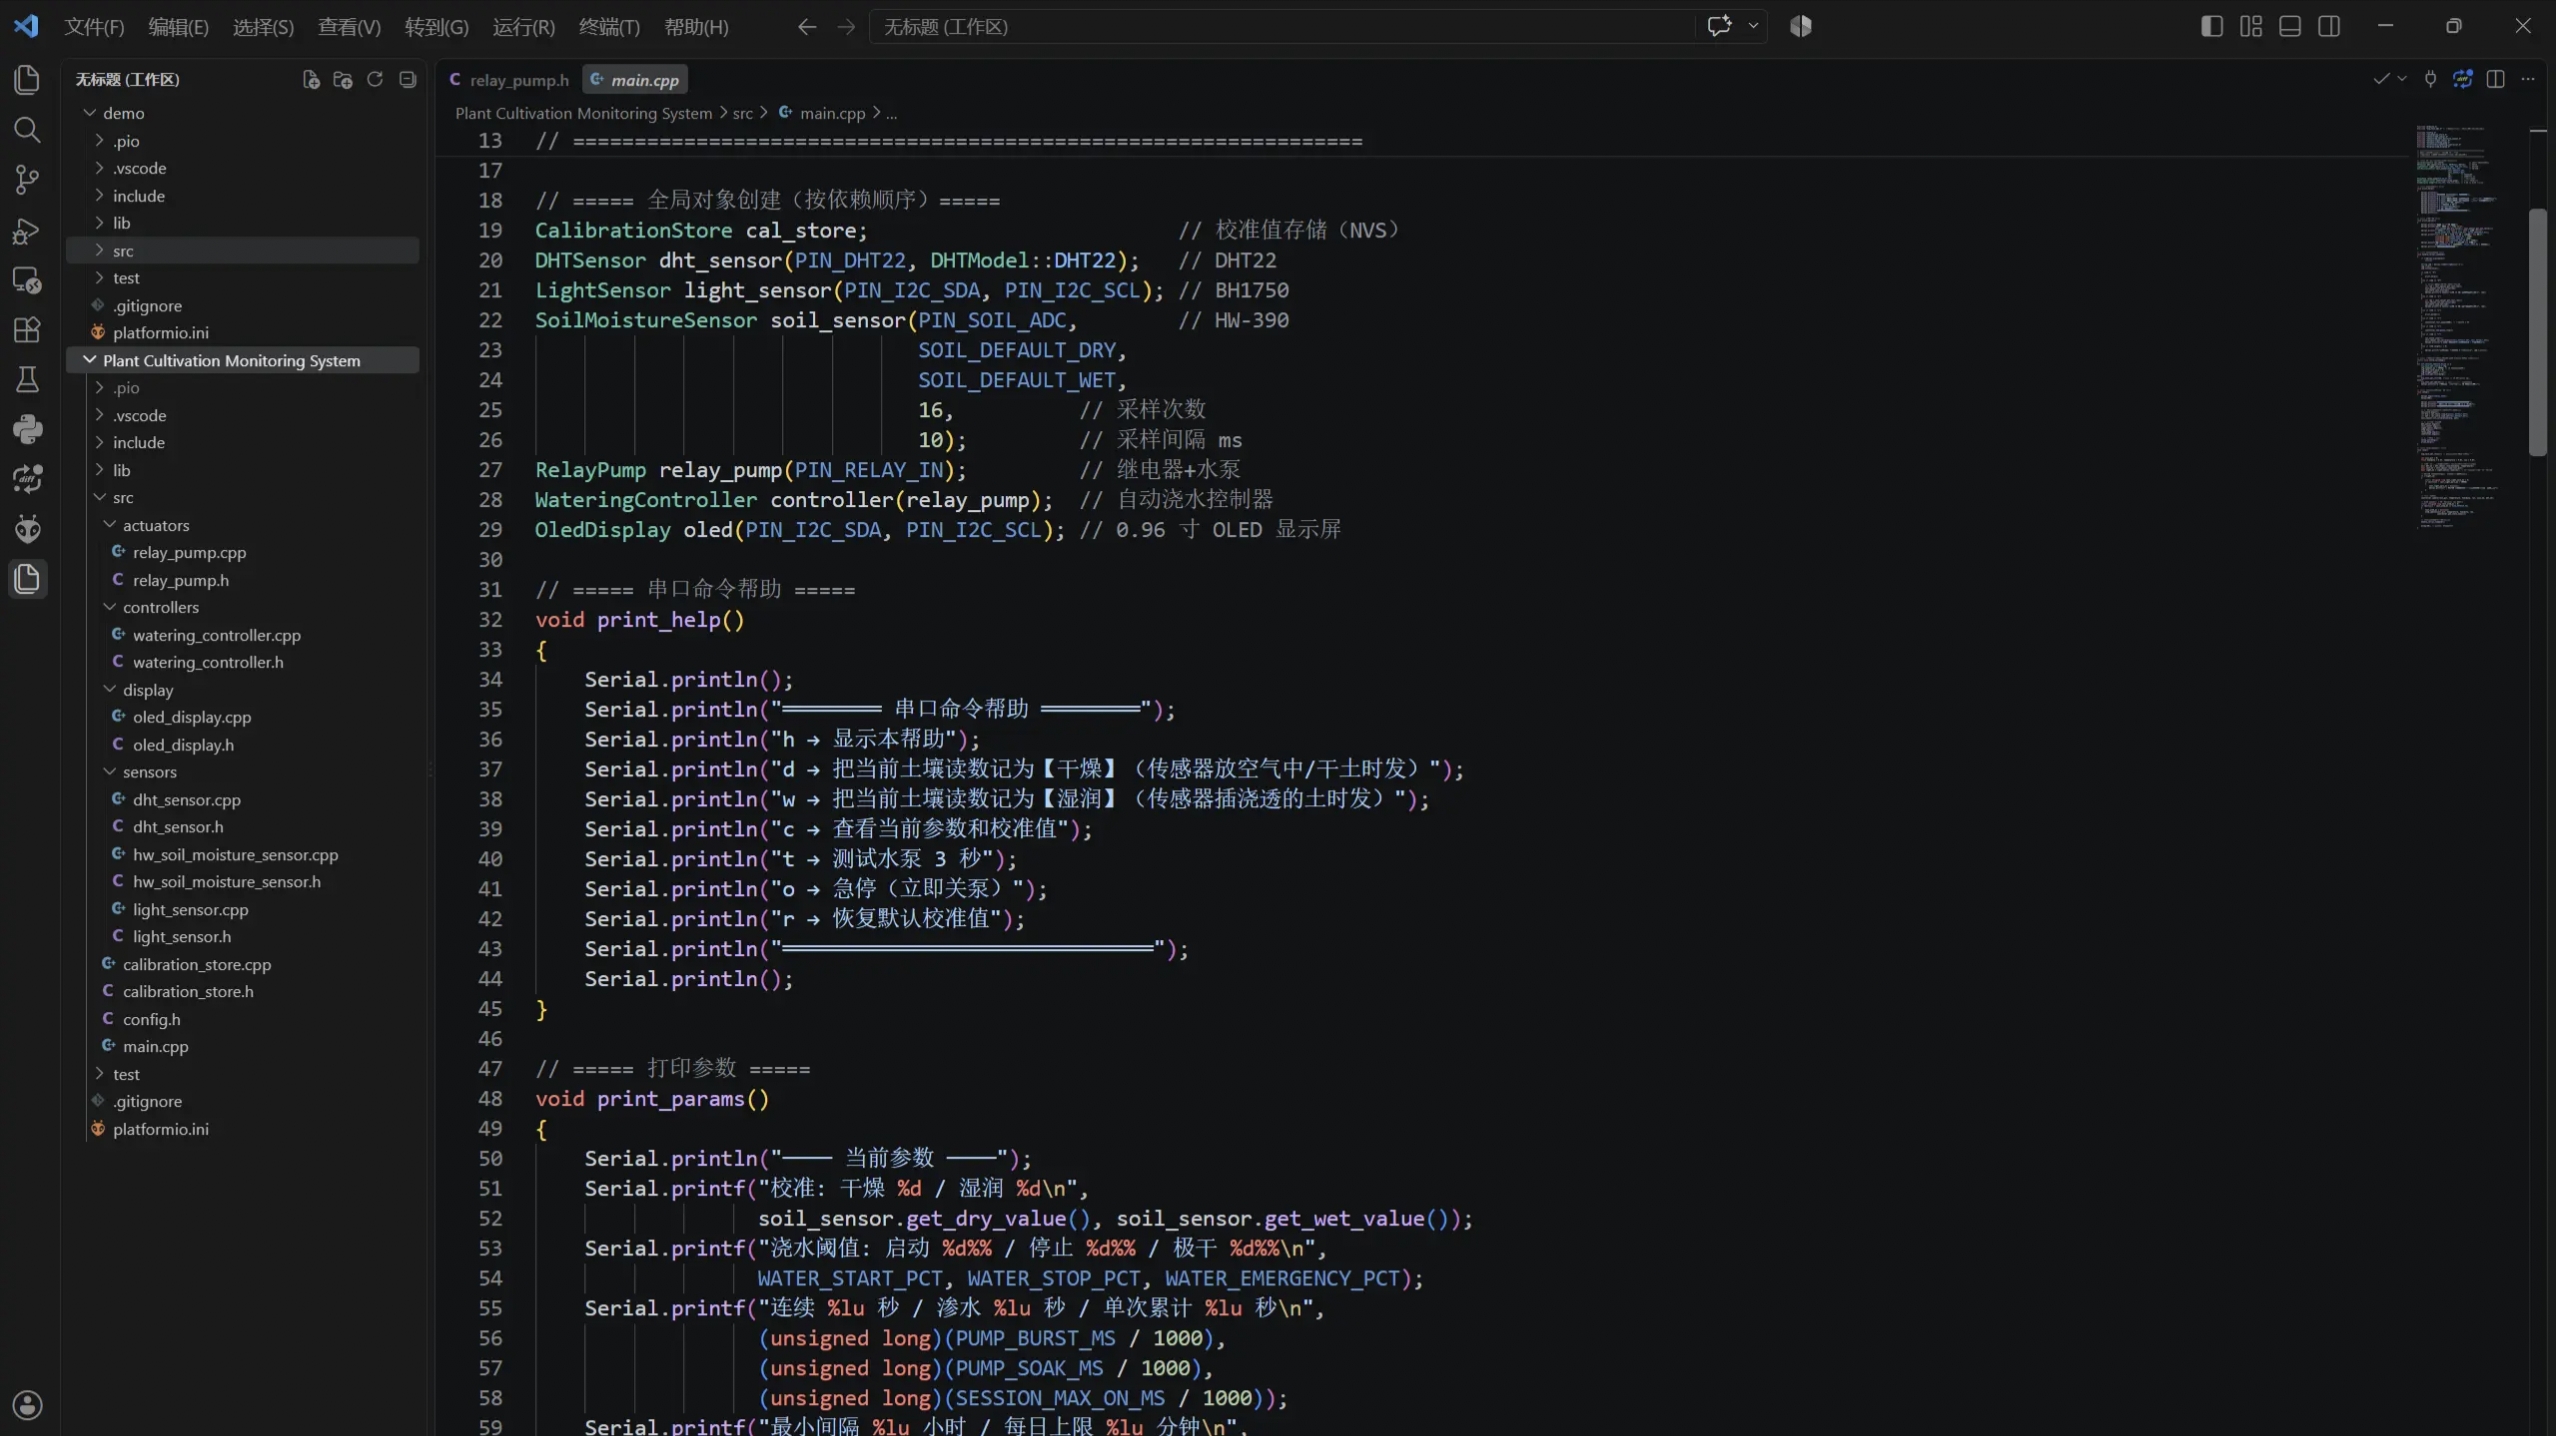Open the Accounts menu icon
Viewport: 2556px width, 1436px height.
click(x=27, y=1405)
